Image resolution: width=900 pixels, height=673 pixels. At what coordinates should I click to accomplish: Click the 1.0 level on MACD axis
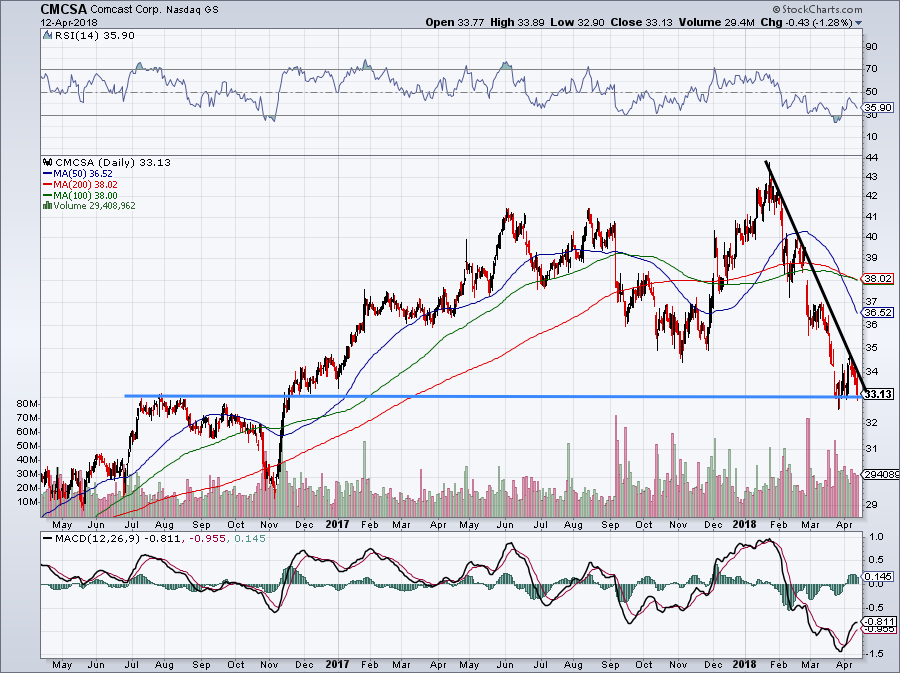[x=876, y=537]
